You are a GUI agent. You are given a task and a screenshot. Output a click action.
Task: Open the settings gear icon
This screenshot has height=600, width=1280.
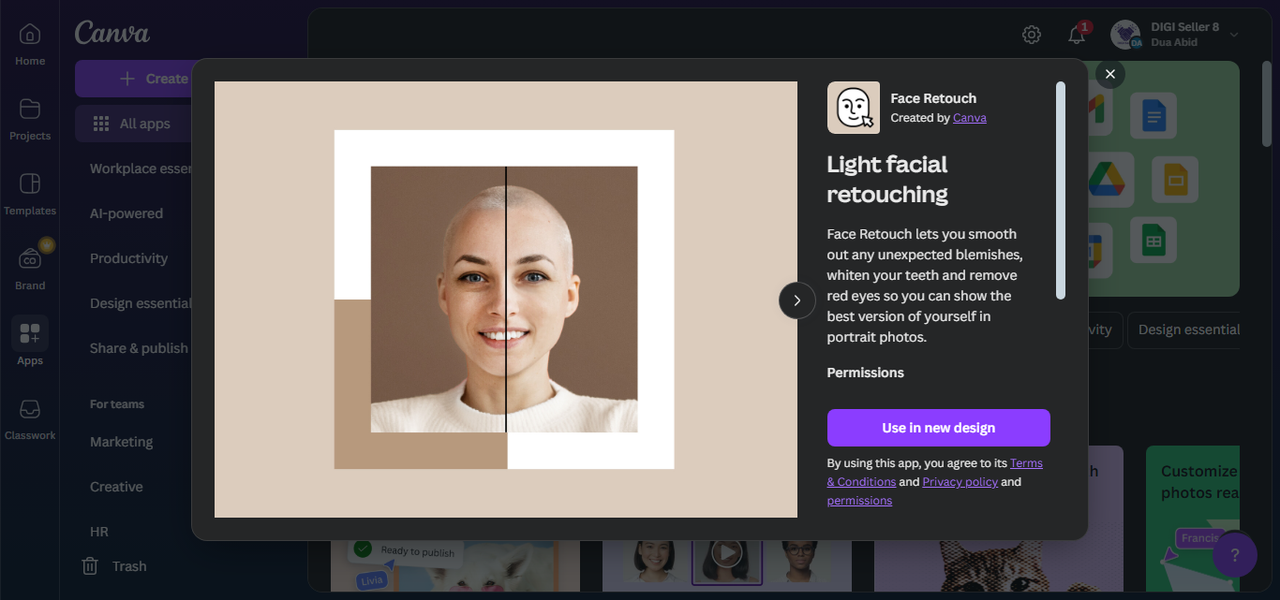1031,35
